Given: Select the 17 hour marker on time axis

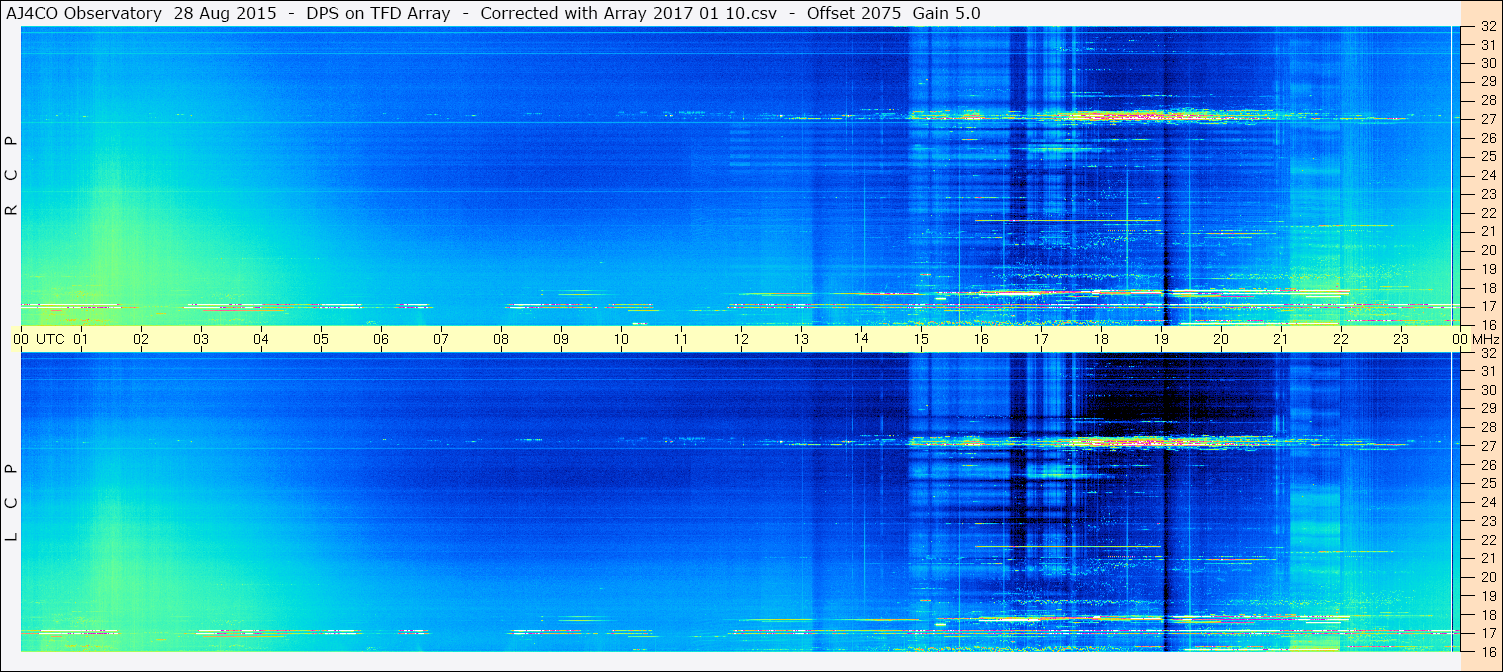Looking at the screenshot, I should (x=1041, y=340).
